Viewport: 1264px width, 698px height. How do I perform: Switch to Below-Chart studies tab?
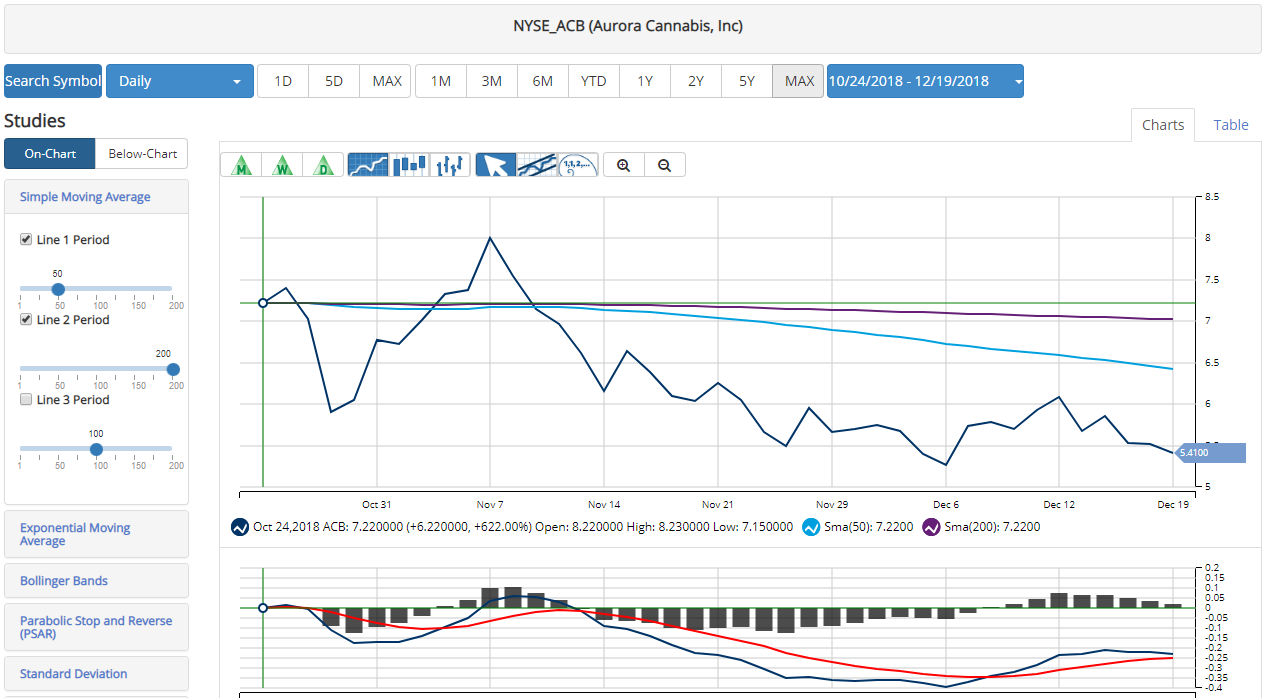point(142,154)
